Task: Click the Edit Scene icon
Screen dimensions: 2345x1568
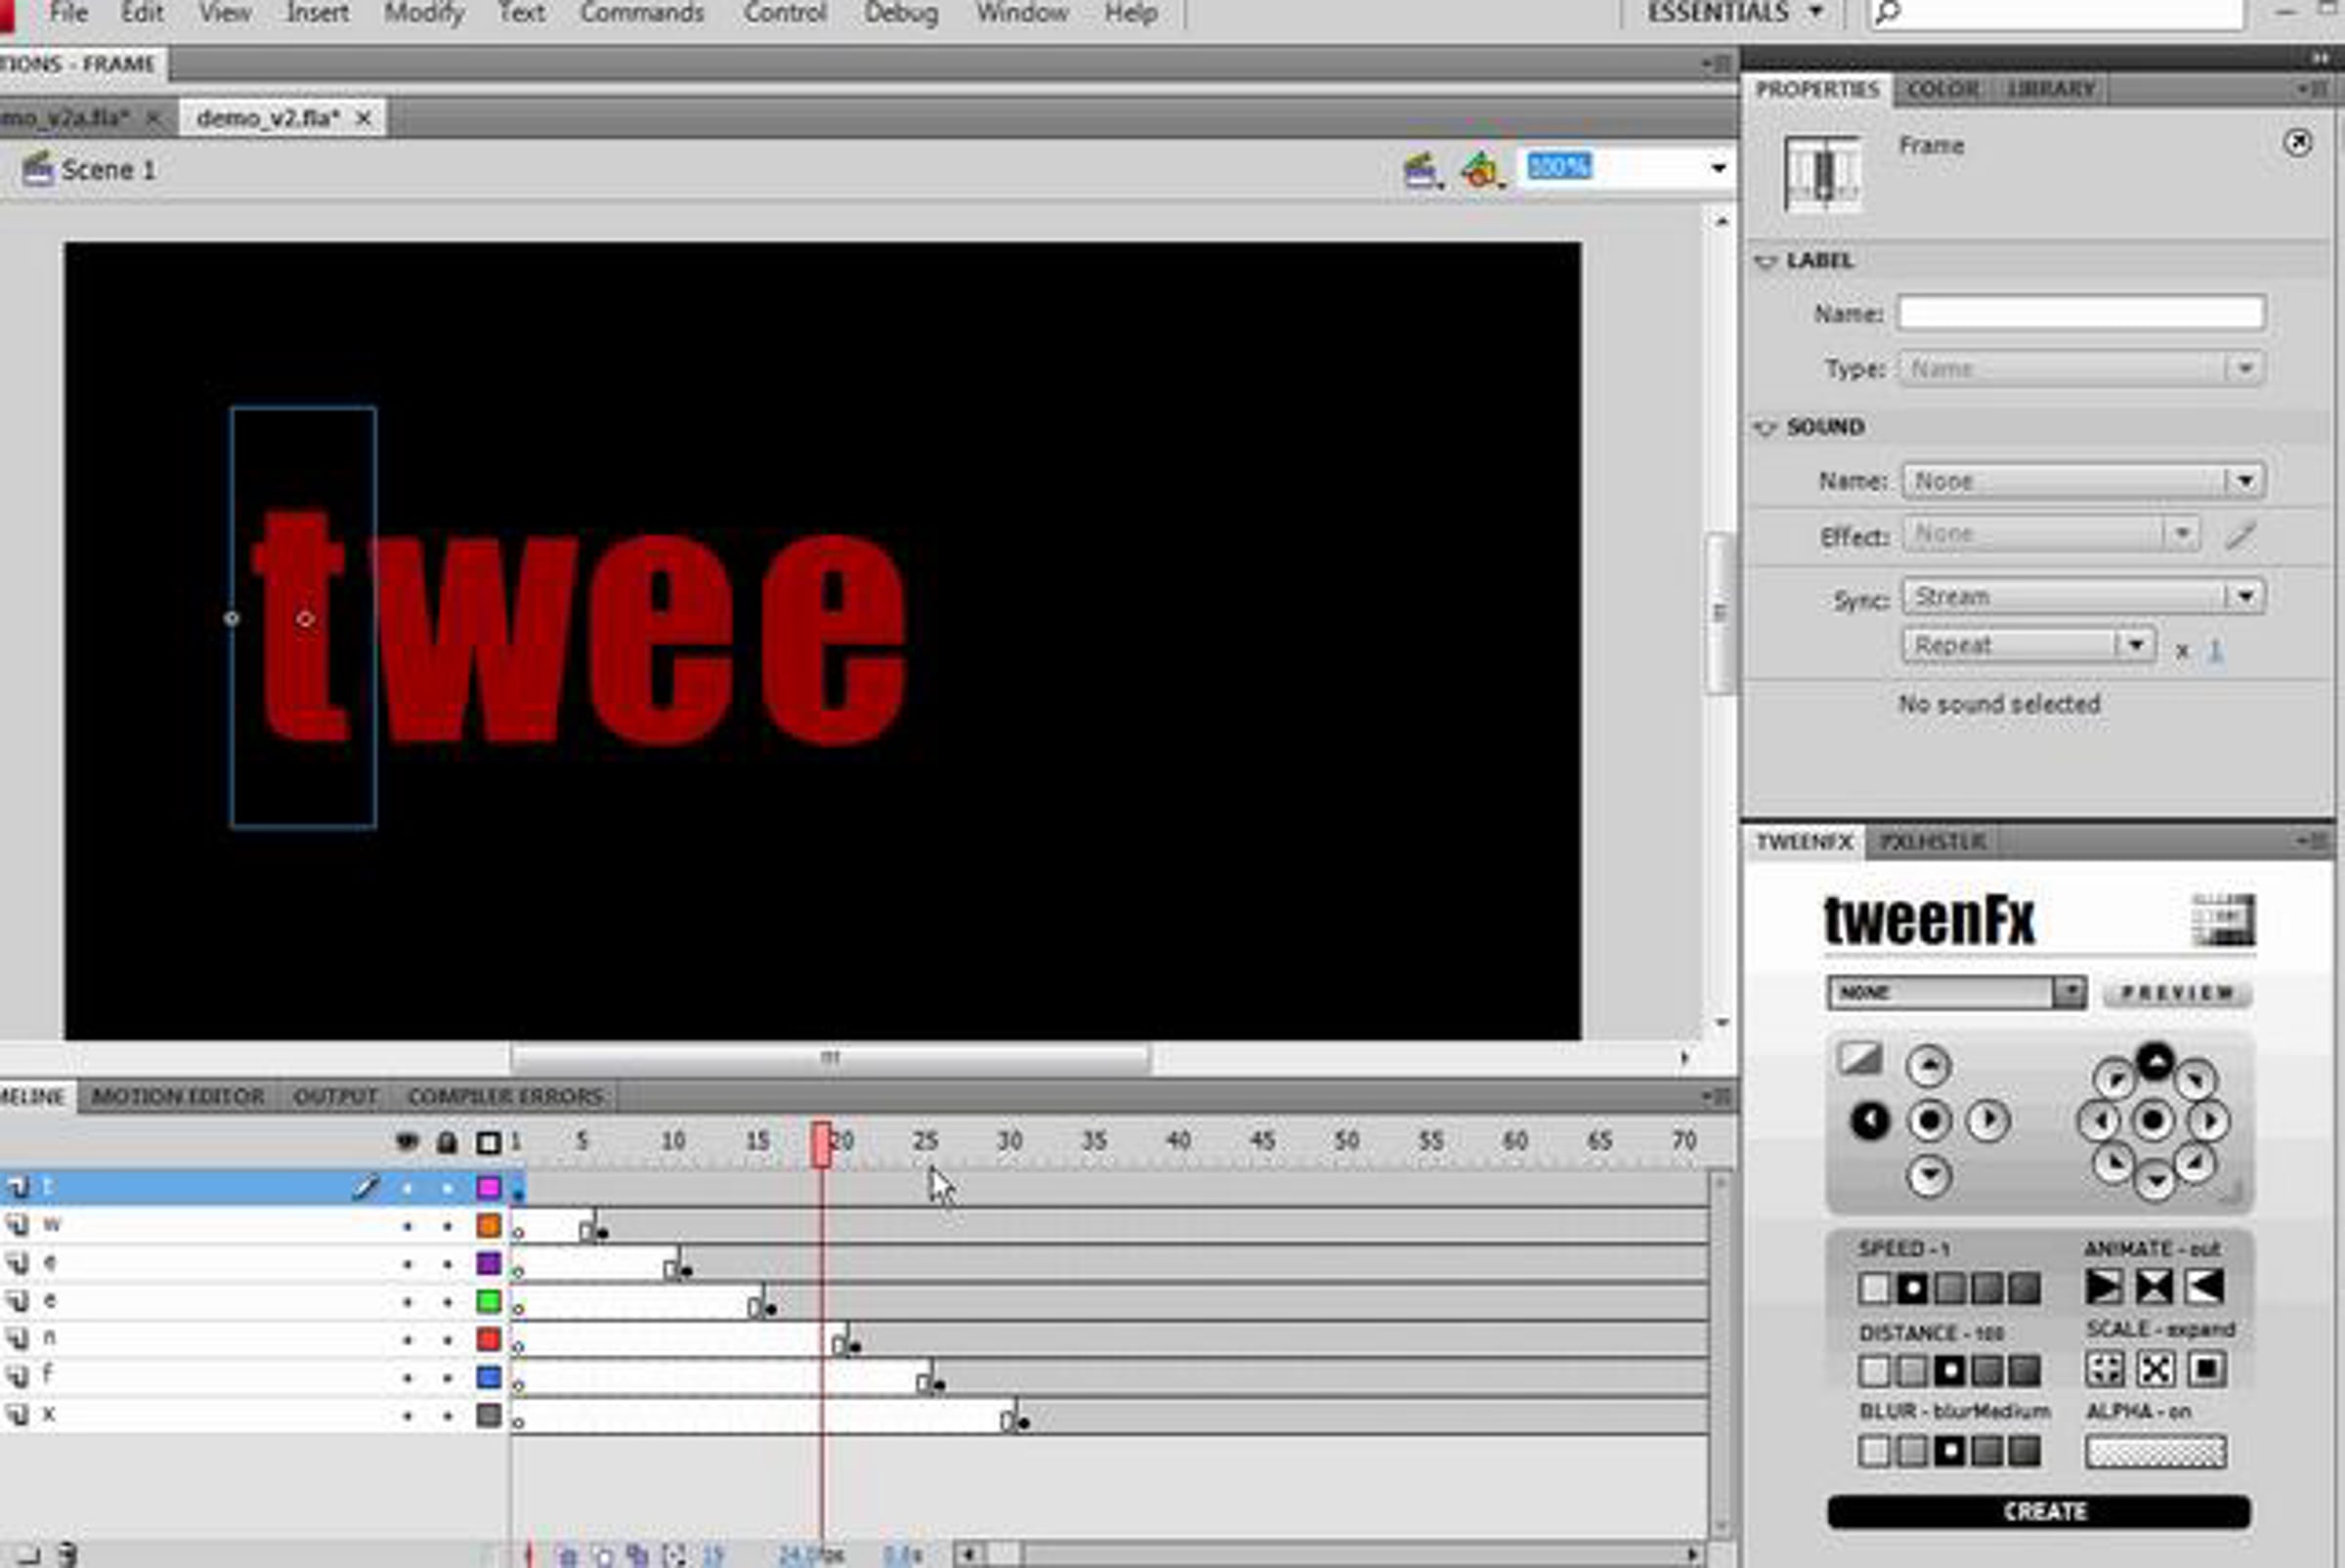Action: pos(1422,170)
